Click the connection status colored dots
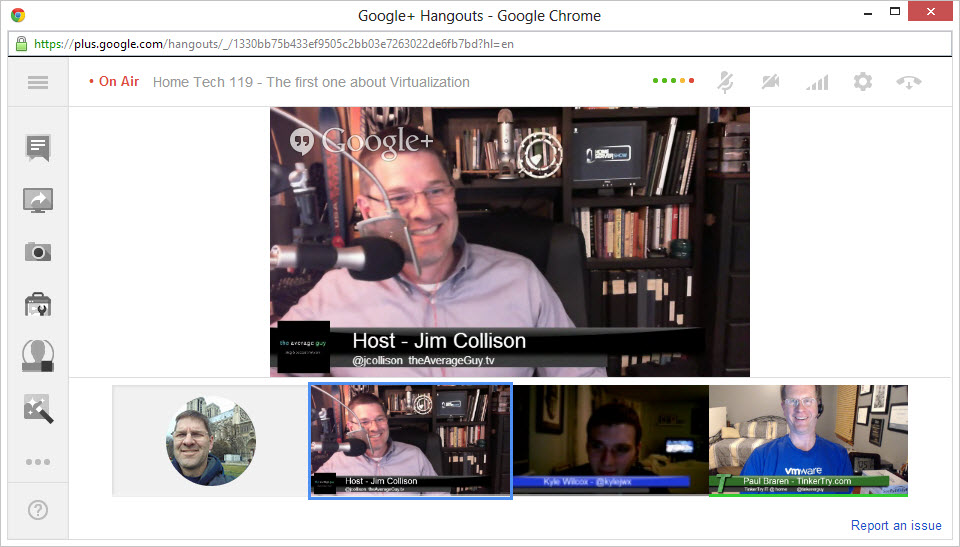 tap(673, 80)
